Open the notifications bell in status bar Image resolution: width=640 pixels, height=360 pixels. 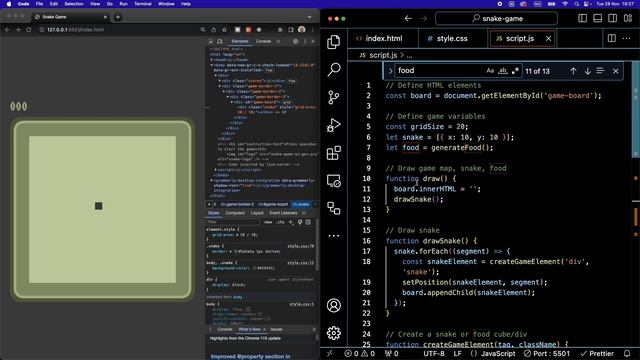tap(627, 353)
